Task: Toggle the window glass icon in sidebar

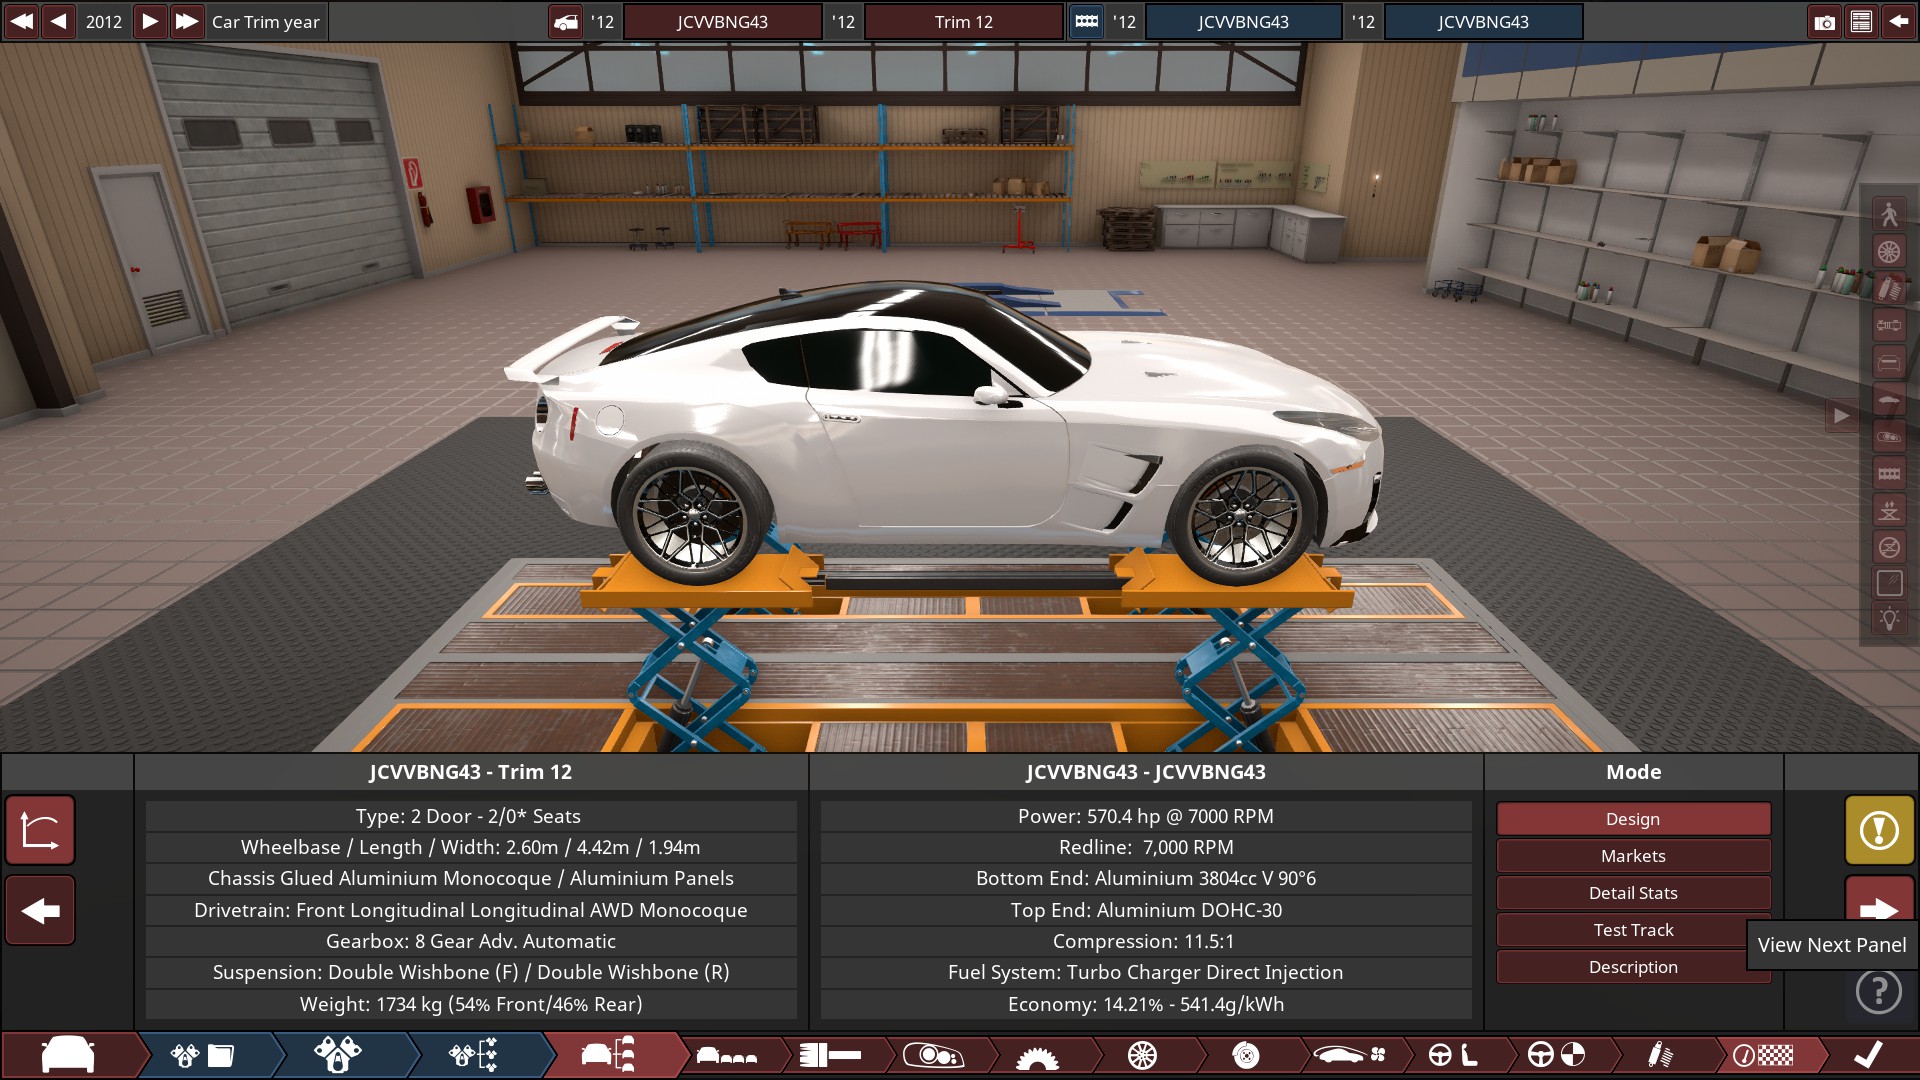Action: tap(1889, 583)
